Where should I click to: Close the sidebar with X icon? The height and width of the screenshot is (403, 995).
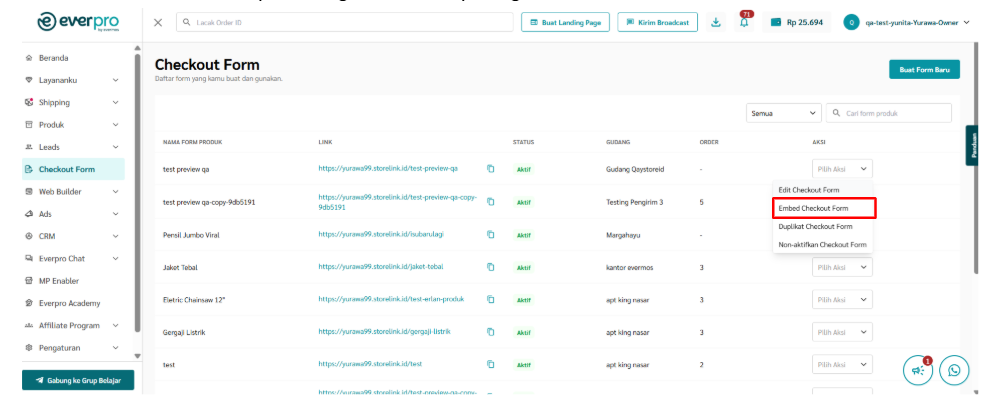[159, 23]
